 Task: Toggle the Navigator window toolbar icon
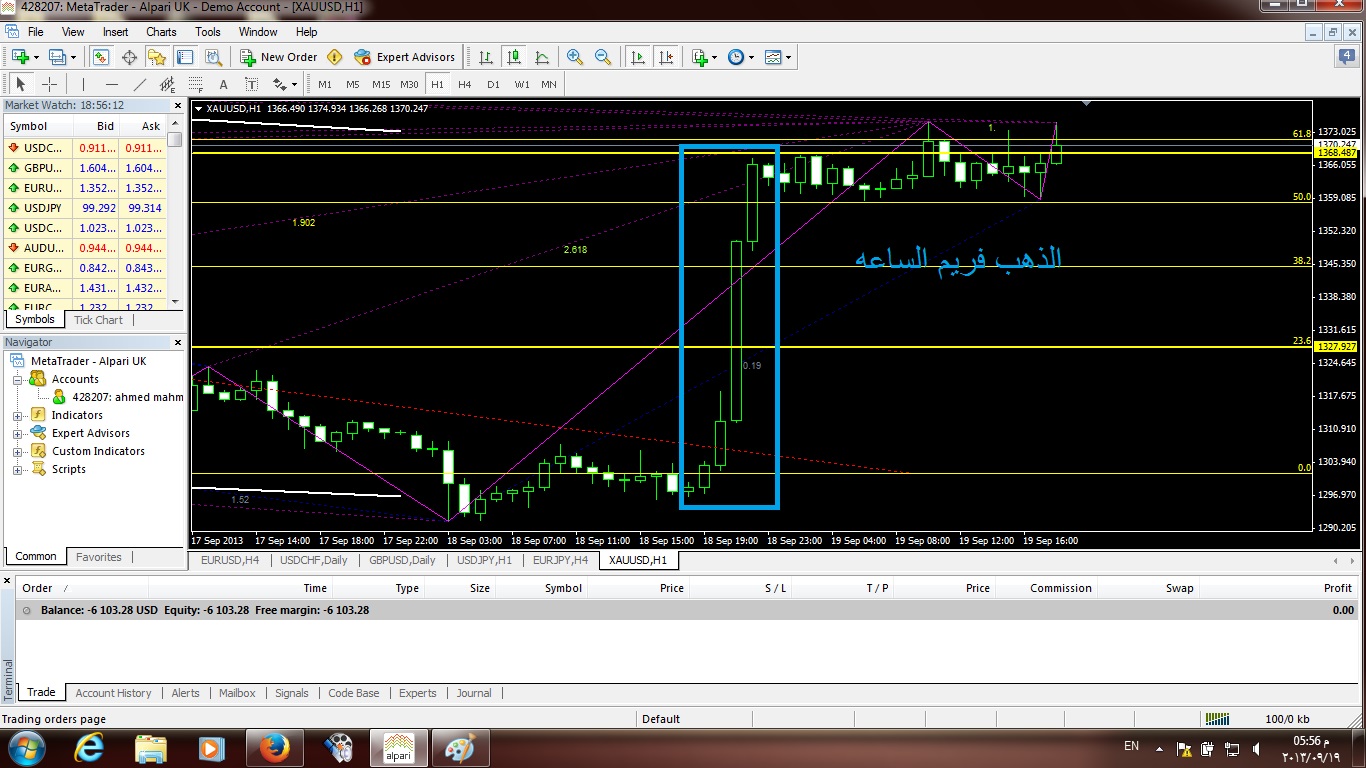point(157,57)
